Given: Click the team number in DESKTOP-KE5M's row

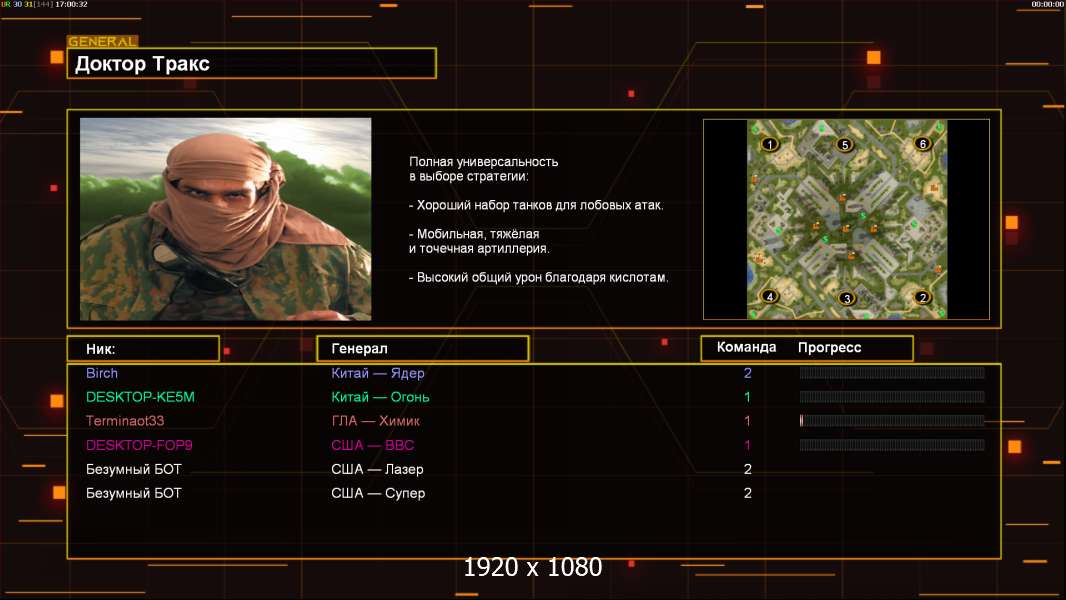Looking at the screenshot, I should (748, 397).
